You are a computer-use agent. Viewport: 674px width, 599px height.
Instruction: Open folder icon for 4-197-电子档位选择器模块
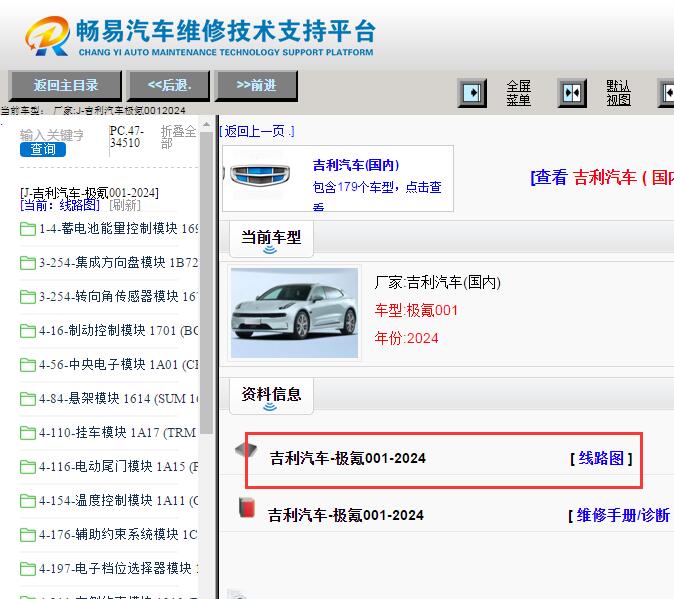point(28,569)
